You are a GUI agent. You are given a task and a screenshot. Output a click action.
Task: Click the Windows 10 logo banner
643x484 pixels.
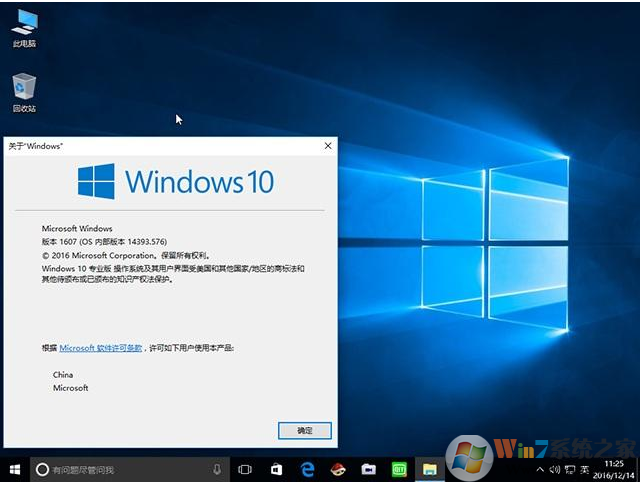tap(175, 182)
